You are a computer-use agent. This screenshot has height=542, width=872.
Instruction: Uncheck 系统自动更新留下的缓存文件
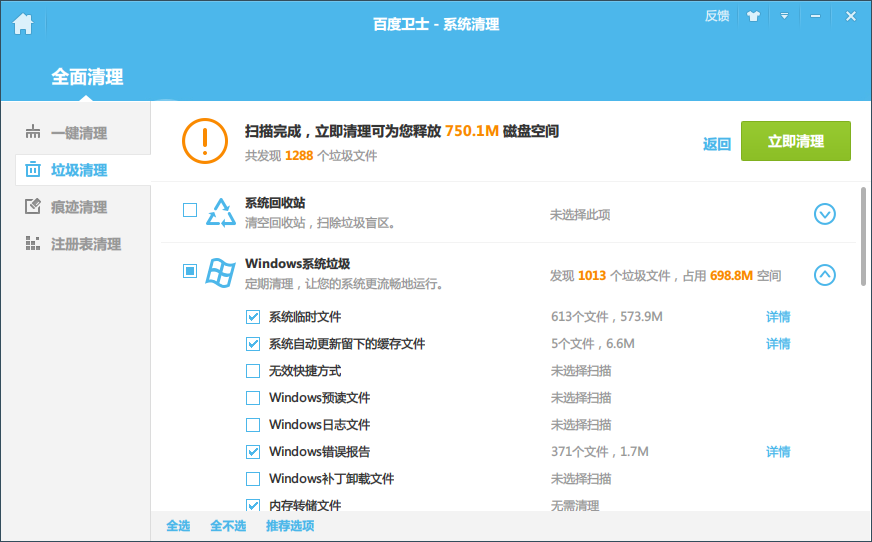point(253,344)
